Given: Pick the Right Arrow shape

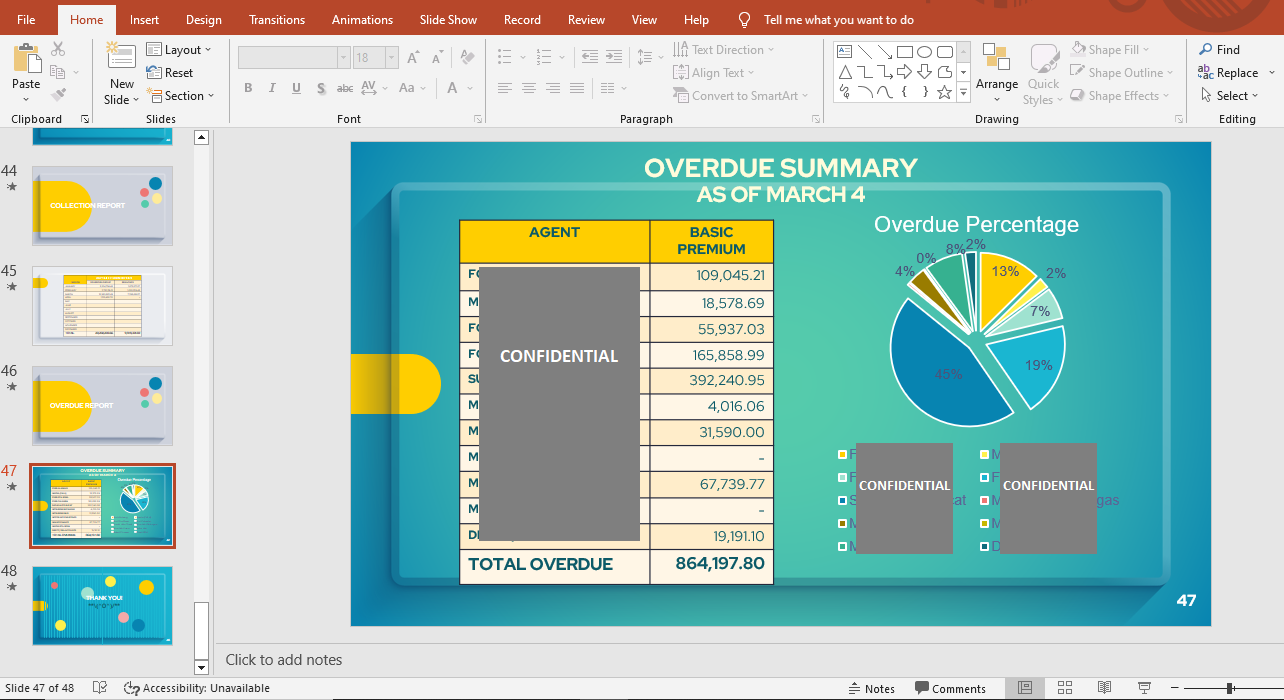Looking at the screenshot, I should pyautogui.click(x=904, y=72).
